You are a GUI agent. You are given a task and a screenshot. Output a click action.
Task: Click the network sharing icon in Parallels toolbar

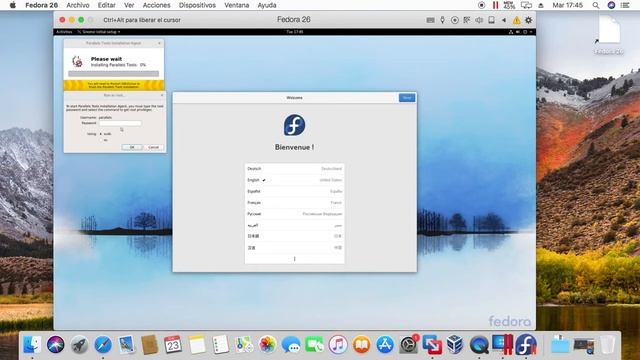click(x=467, y=20)
